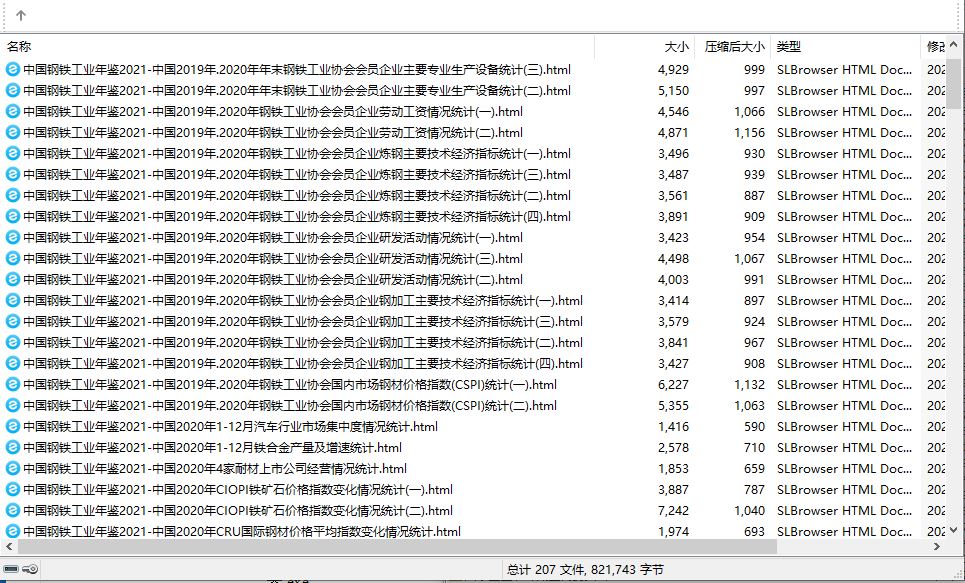Go up one folder level with the arrow
965x583 pixels.
[21, 15]
